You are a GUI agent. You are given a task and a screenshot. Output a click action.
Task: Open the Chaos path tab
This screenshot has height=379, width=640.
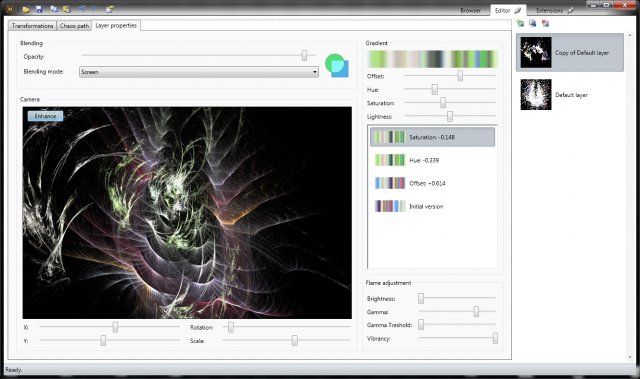(x=74, y=26)
